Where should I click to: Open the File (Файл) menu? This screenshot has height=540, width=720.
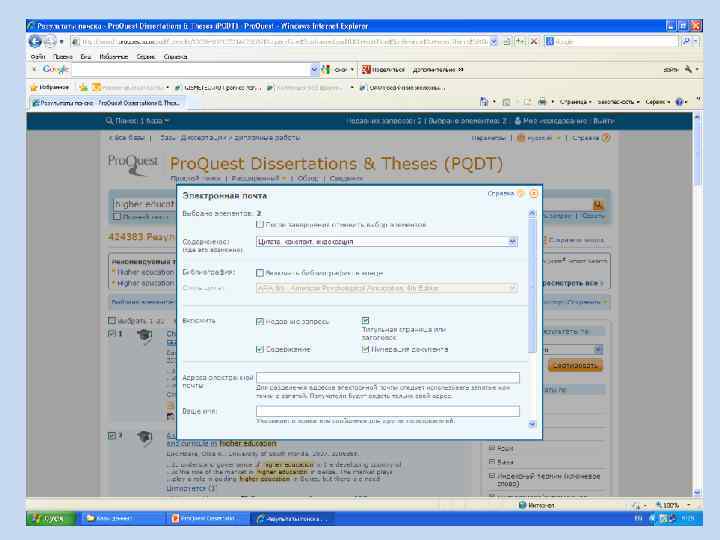38,56
